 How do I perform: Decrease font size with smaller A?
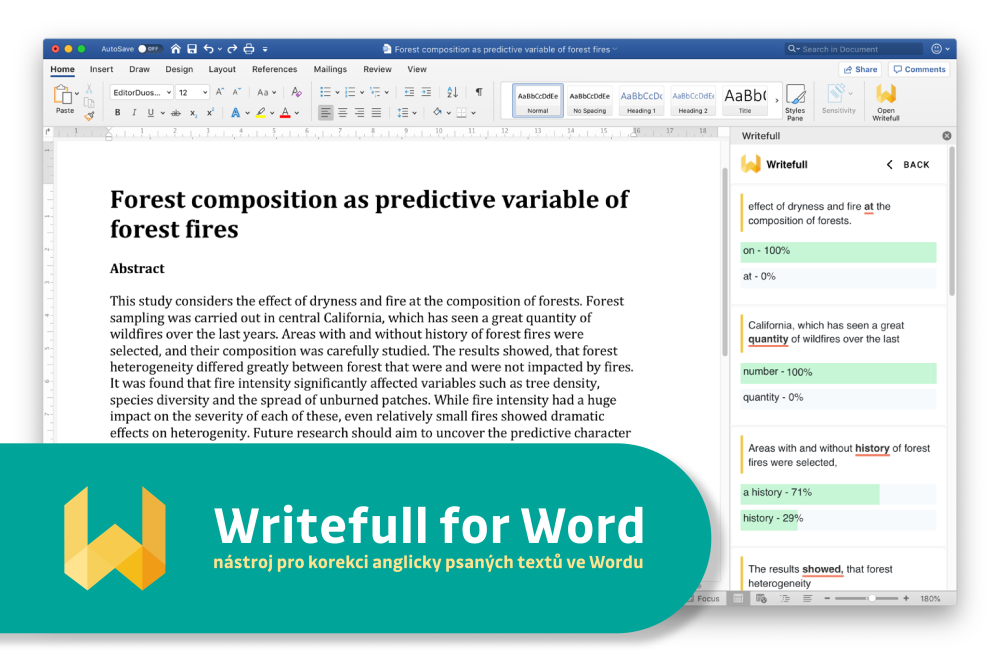(x=236, y=92)
